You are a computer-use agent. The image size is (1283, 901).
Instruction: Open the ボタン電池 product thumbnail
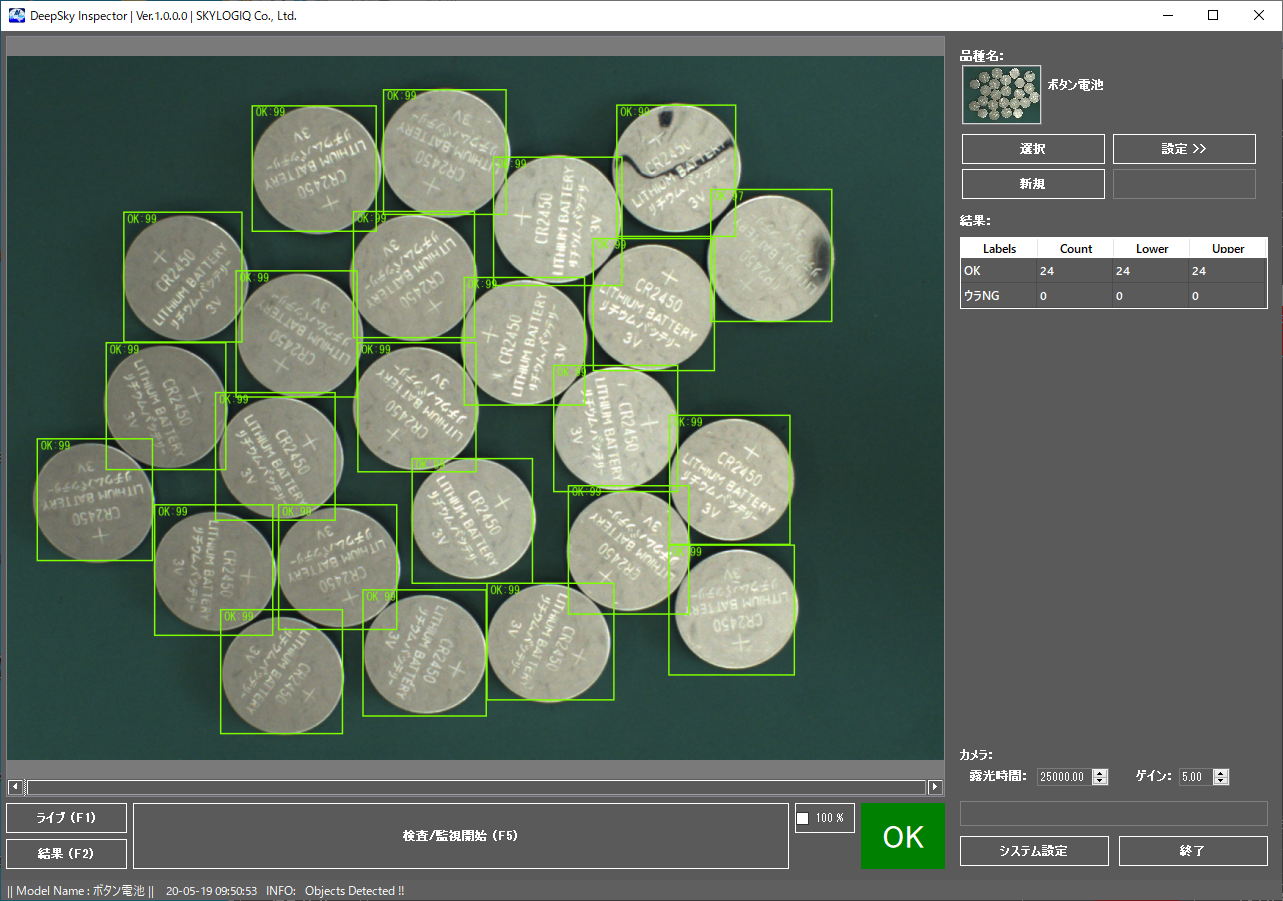click(x=1001, y=95)
